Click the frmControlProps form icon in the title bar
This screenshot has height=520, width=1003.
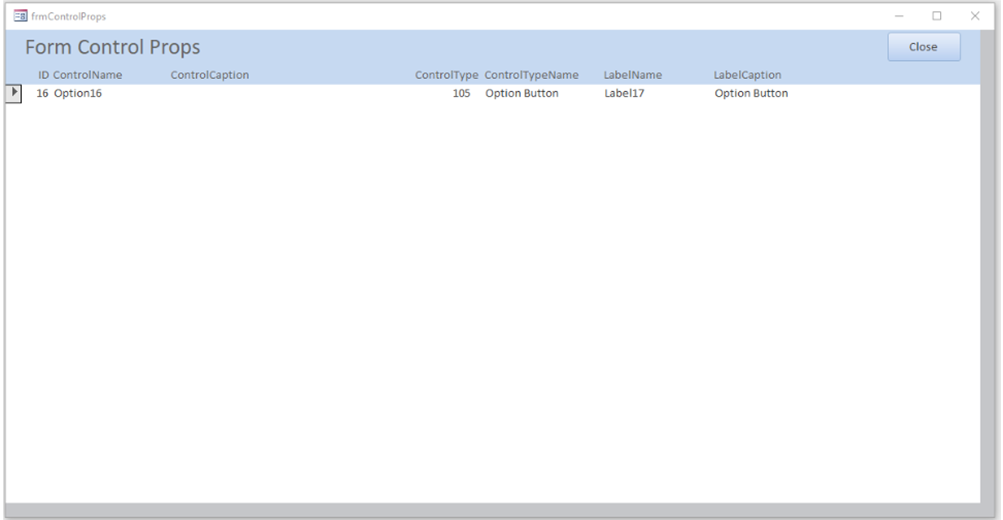click(20, 16)
